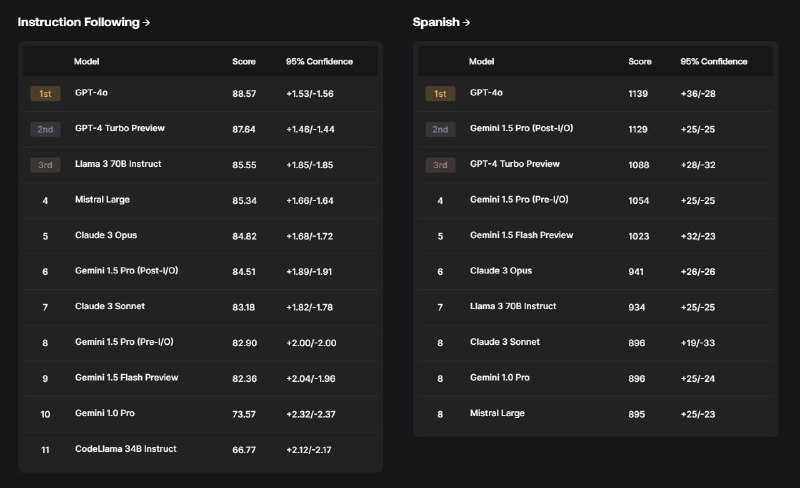Select Claude 3 Opus in Instruction Following table
The image size is (800, 488).
point(106,236)
